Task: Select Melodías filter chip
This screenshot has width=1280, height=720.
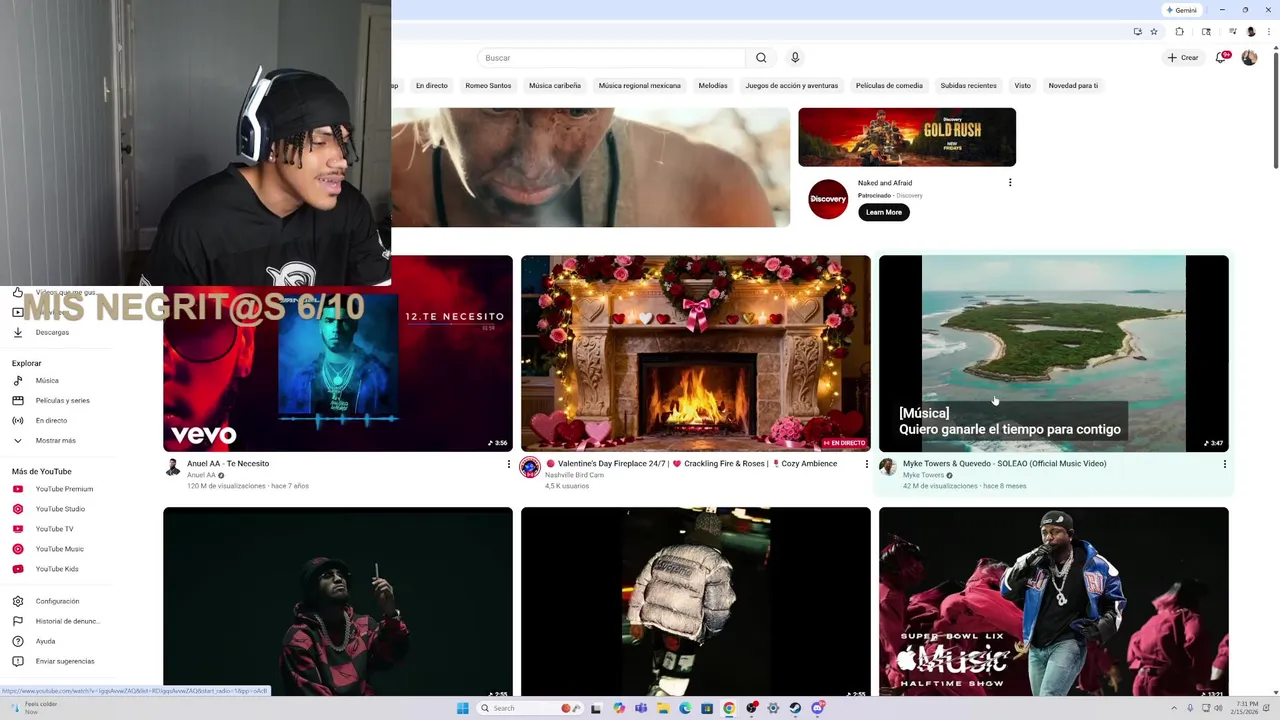Action: pos(713,86)
